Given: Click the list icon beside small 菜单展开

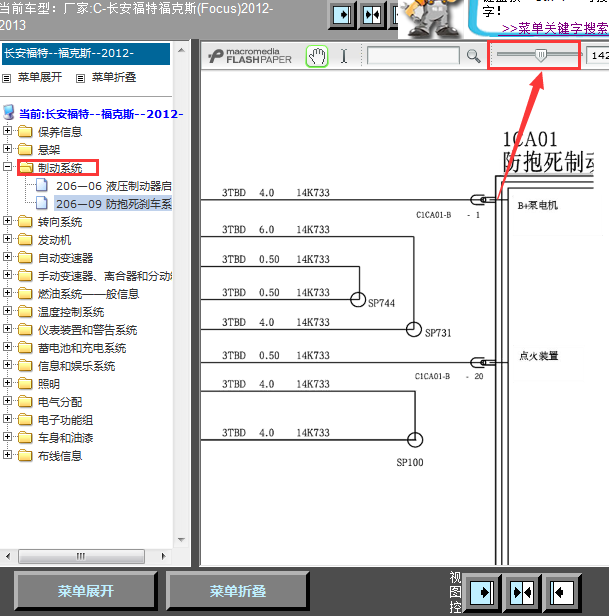Looking at the screenshot, I should 6,79.
